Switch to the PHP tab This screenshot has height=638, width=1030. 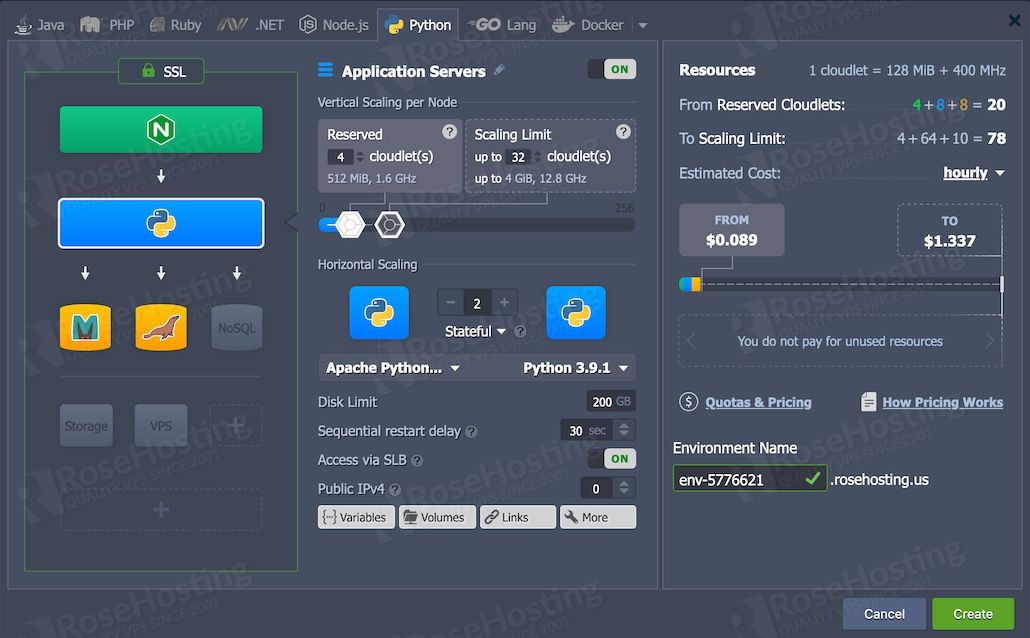tap(107, 25)
